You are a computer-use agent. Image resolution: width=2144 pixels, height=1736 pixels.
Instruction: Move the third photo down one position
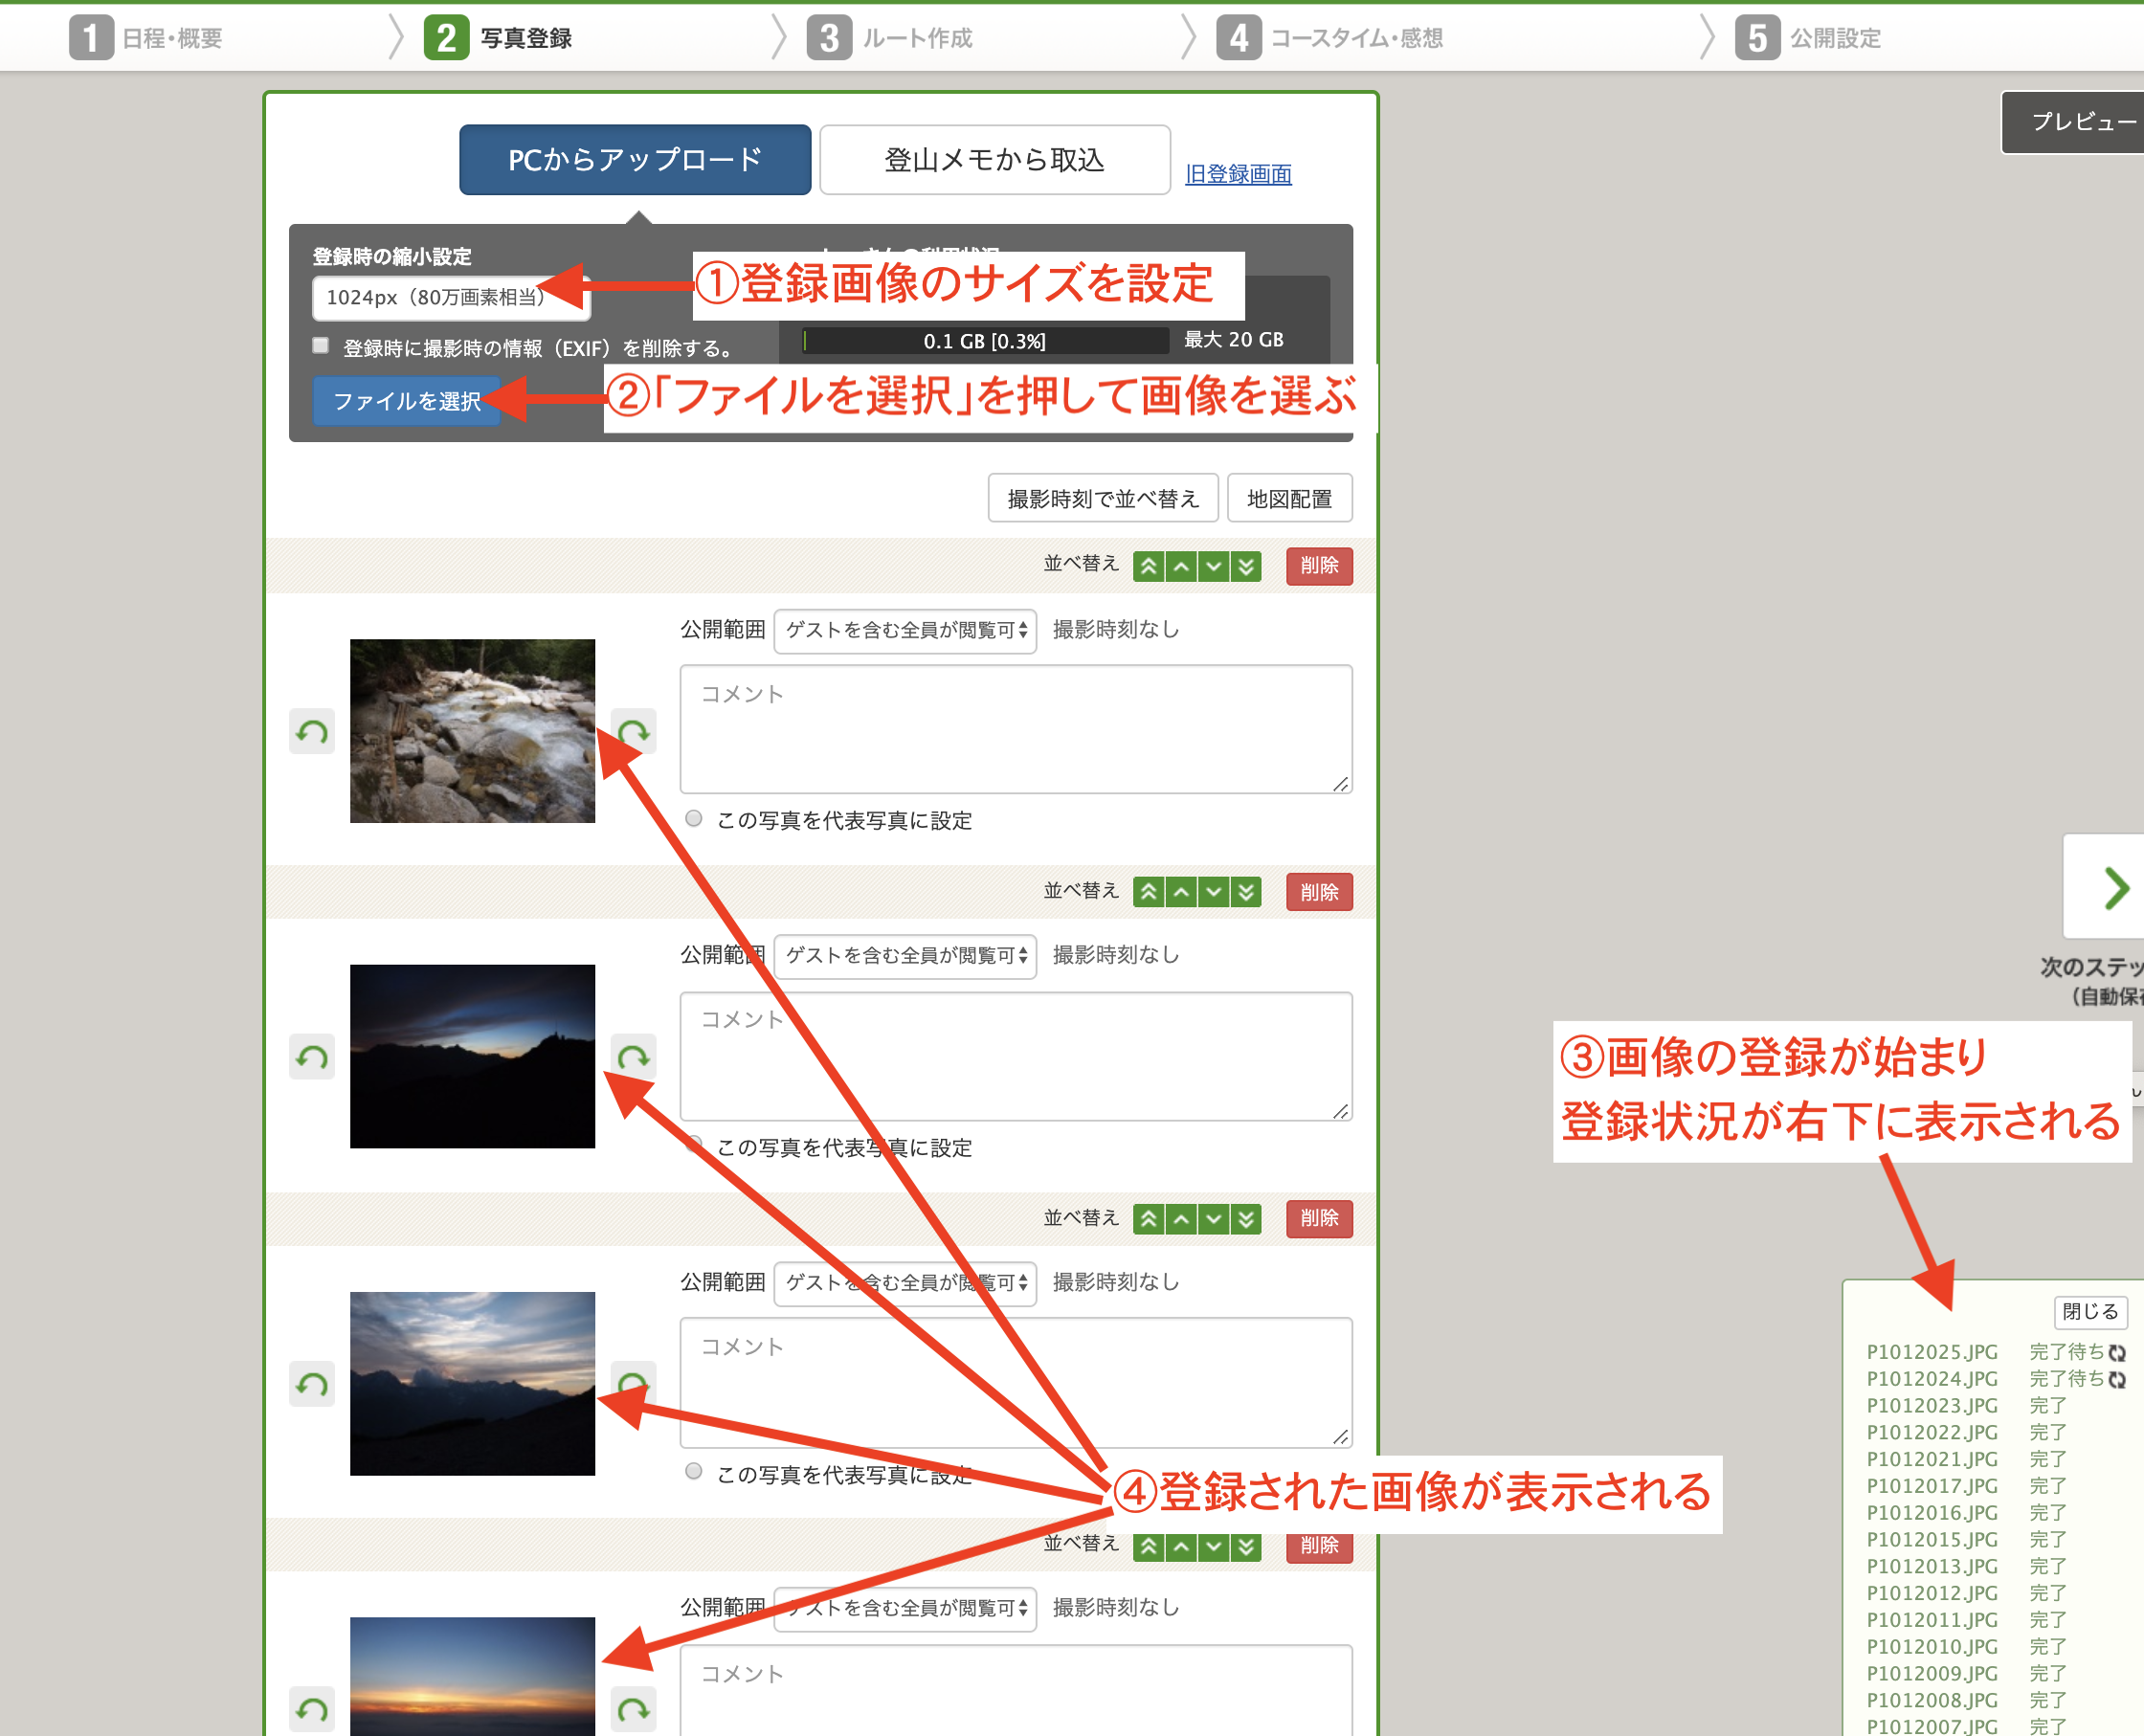(1213, 1219)
